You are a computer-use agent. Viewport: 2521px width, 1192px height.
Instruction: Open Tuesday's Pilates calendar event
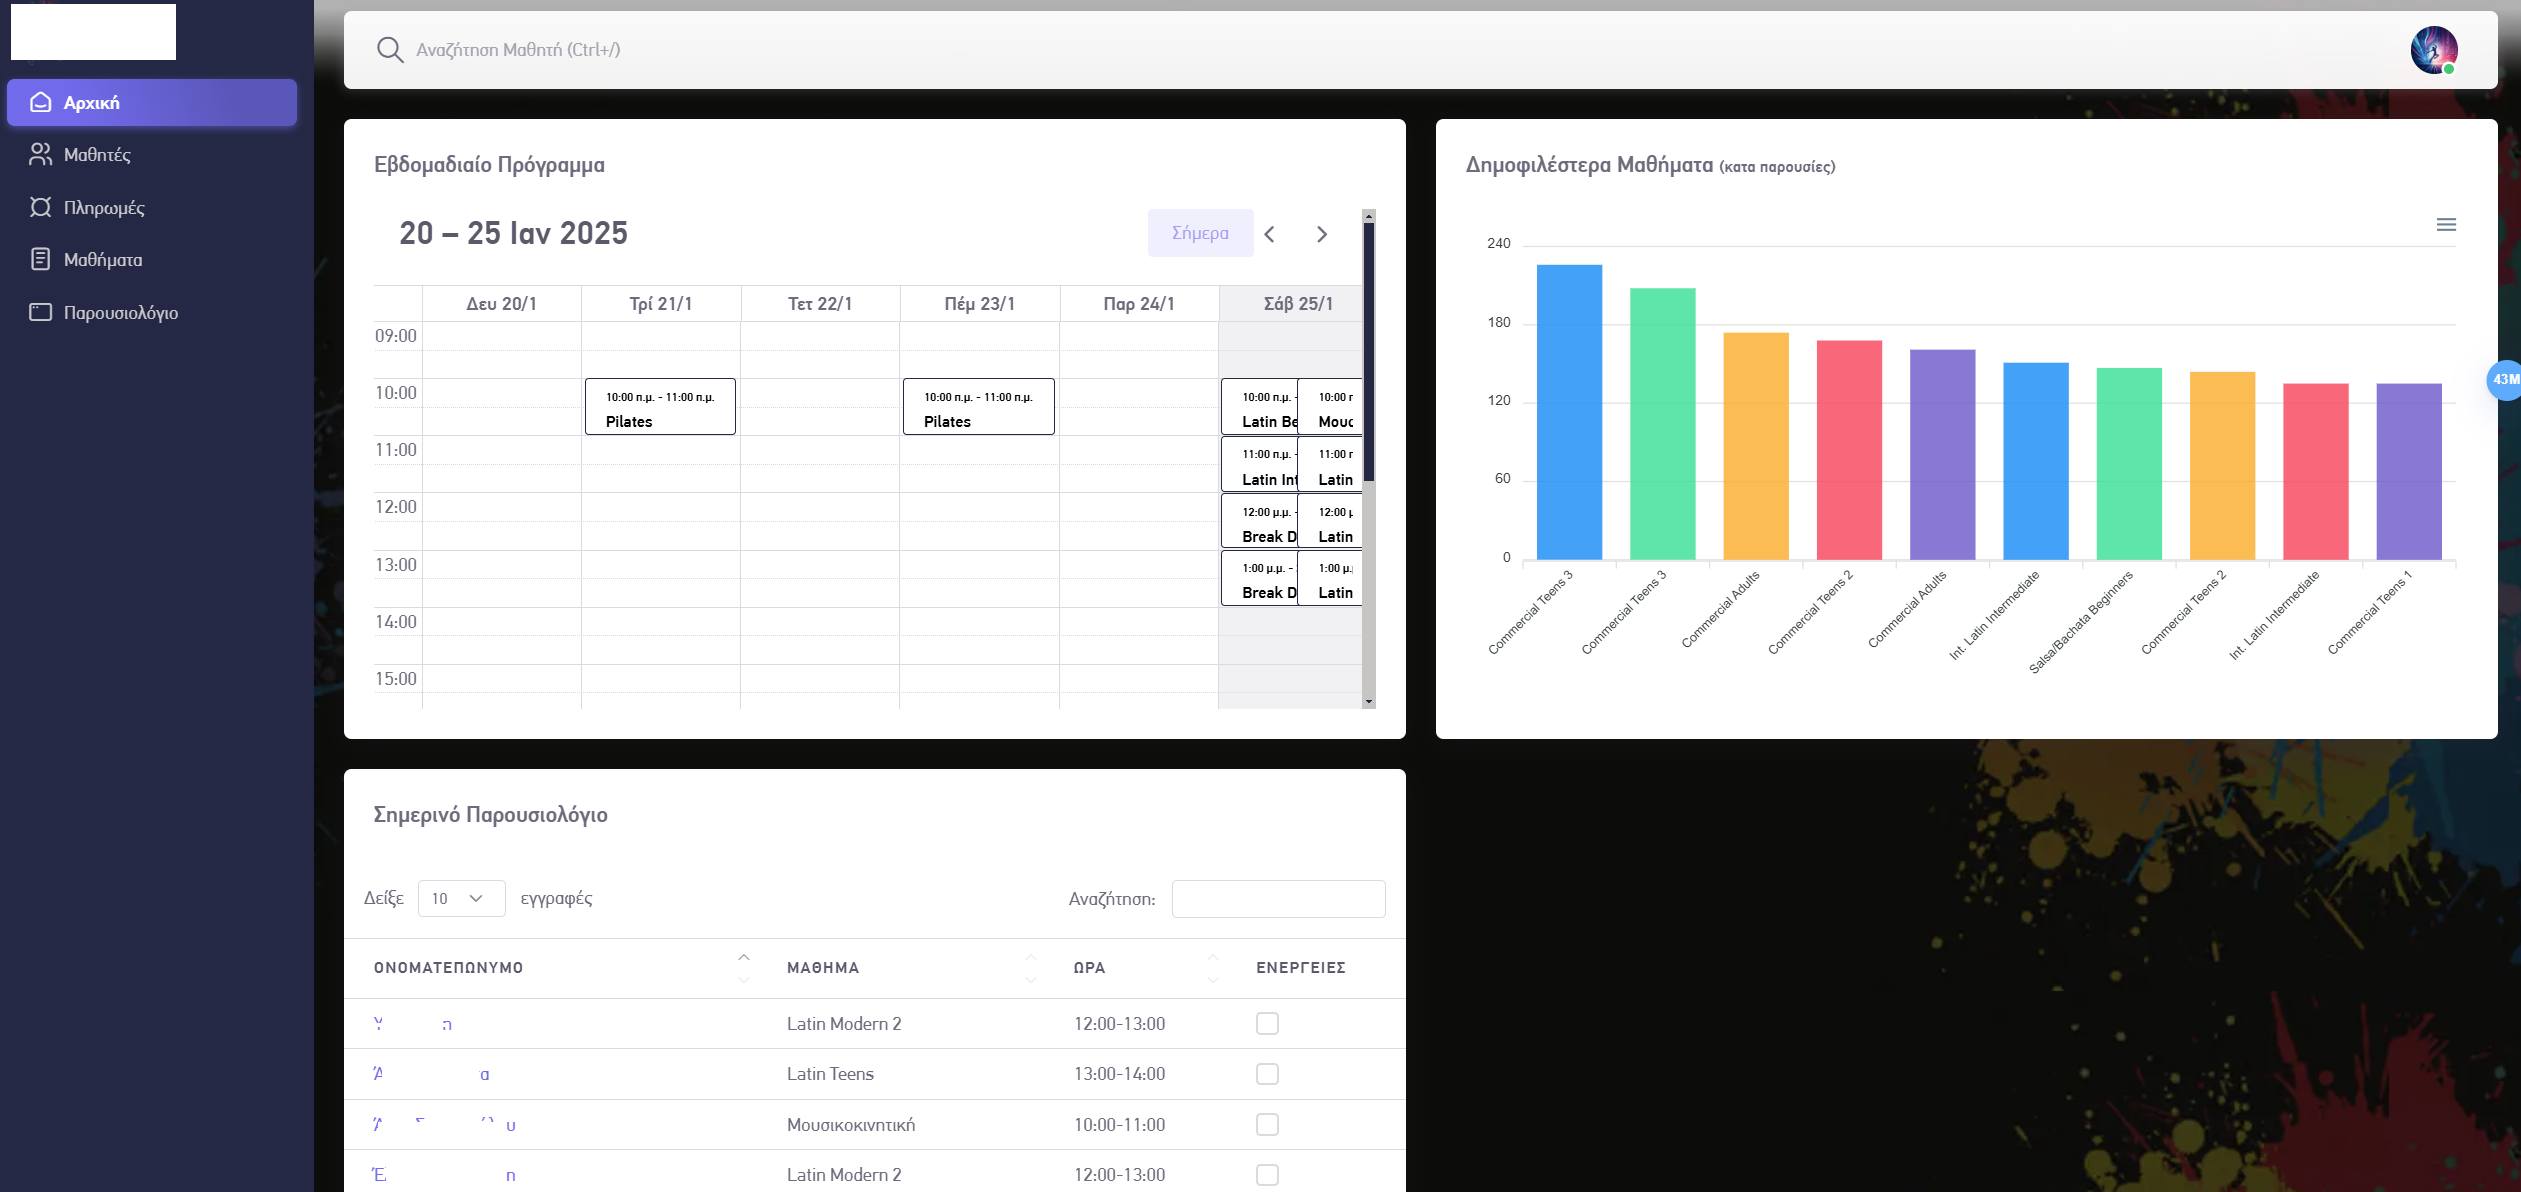click(660, 407)
